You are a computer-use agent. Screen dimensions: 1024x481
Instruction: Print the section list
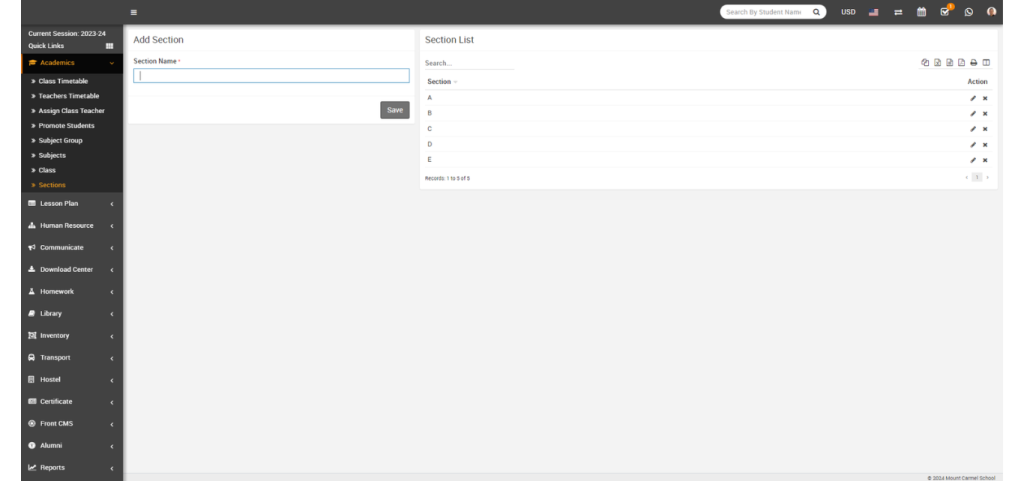pyautogui.click(x=973, y=62)
